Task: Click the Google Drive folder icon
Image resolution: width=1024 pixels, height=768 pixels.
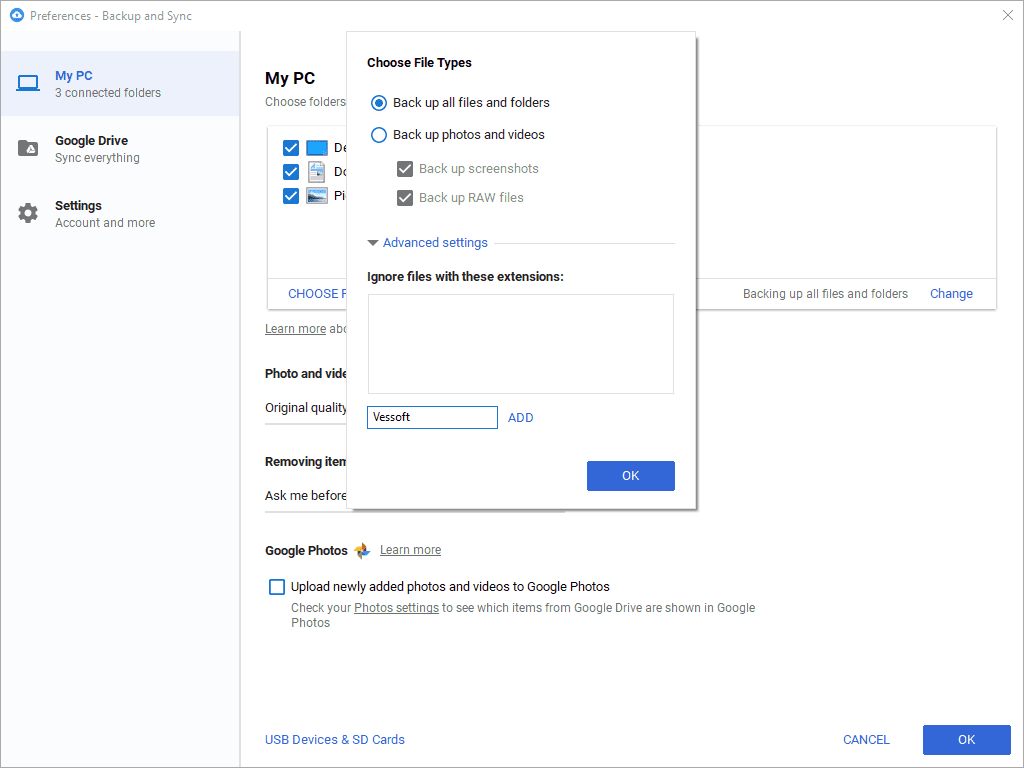Action: click(28, 149)
